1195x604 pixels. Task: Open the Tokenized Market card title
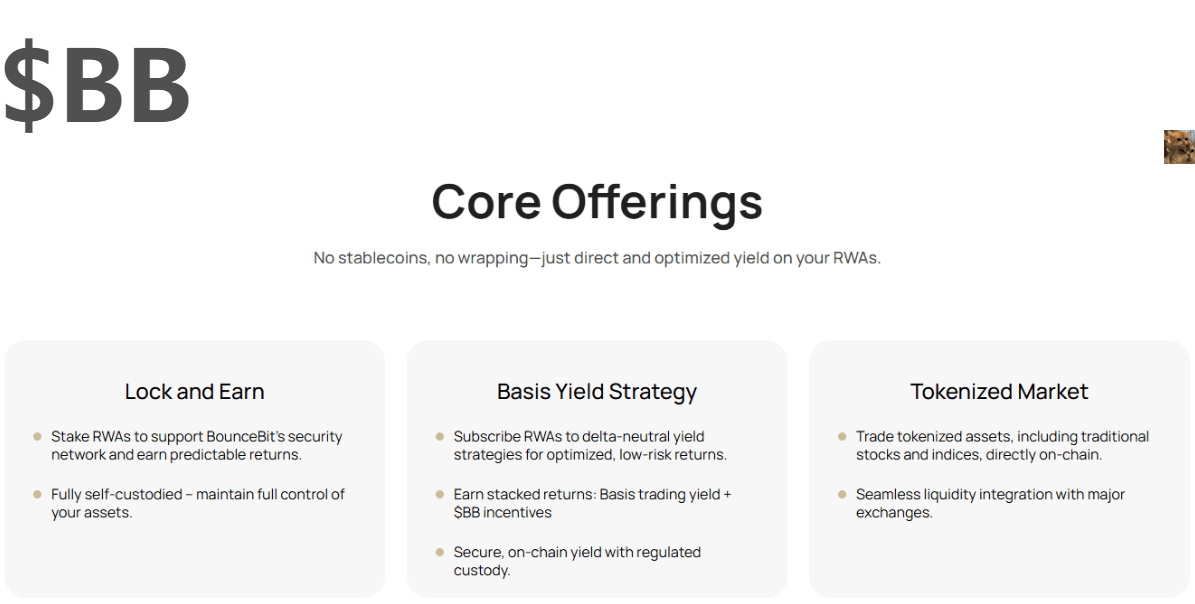(x=999, y=391)
